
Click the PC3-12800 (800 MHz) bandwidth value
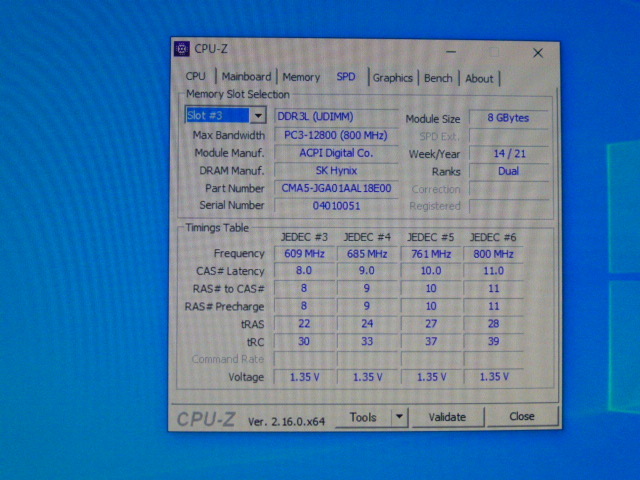point(336,135)
